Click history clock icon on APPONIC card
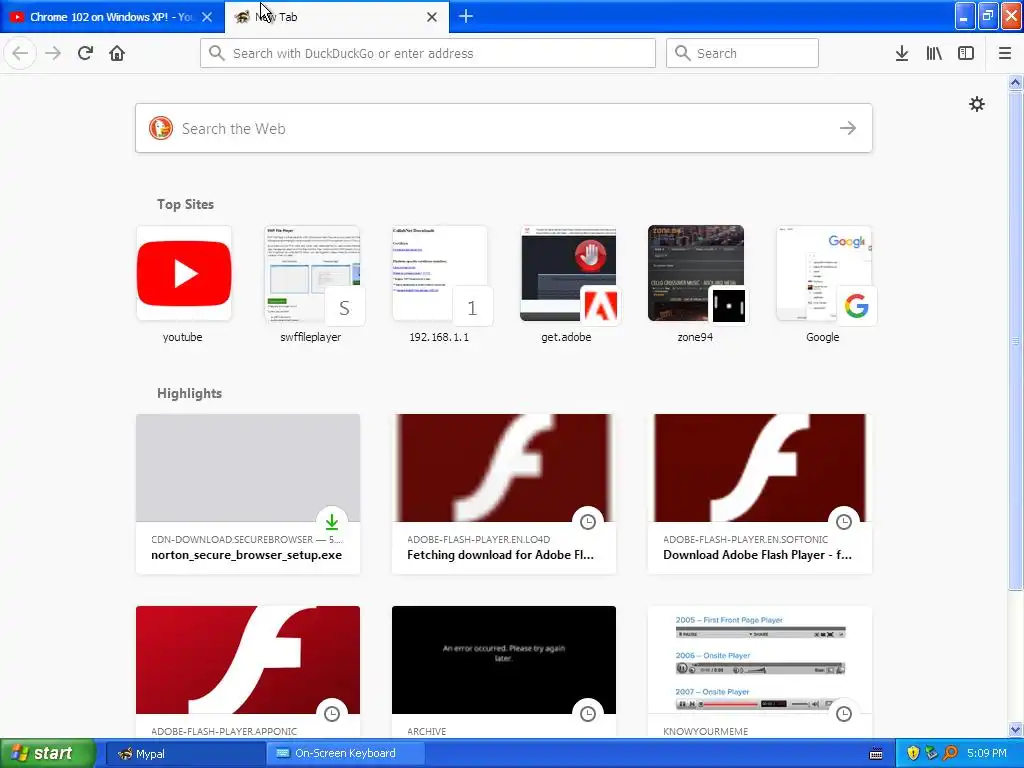 pos(332,713)
